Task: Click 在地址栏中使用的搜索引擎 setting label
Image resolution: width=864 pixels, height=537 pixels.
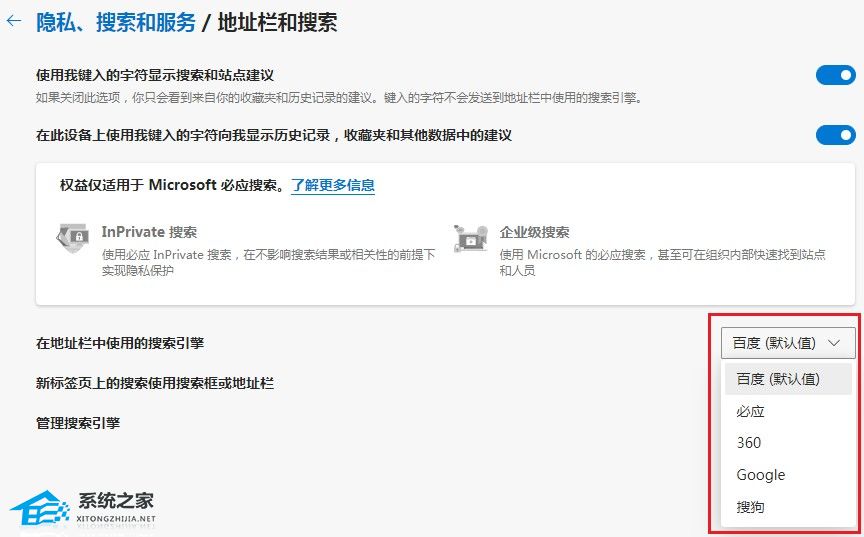Action: tap(120, 343)
